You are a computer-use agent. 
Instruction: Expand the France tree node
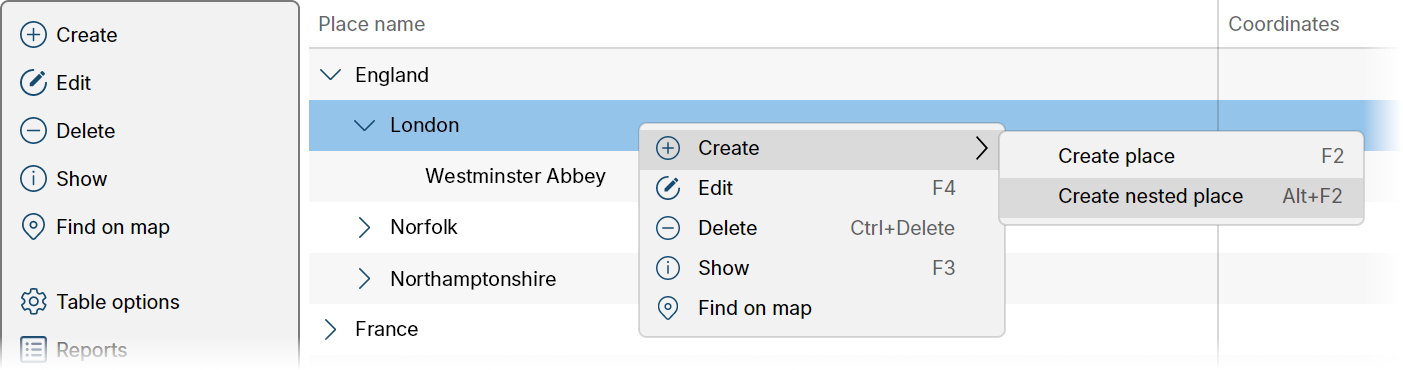coord(329,329)
